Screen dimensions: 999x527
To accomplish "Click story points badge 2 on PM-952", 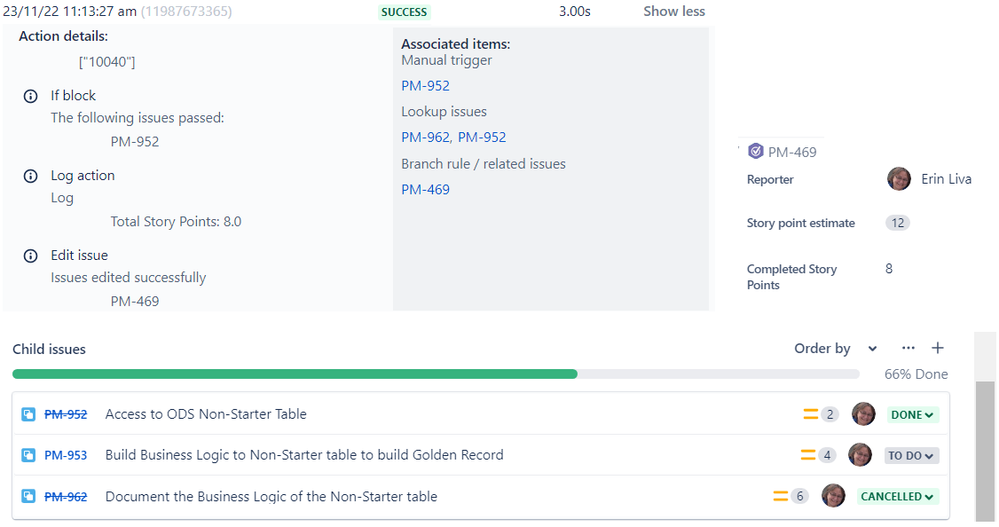I will tap(830, 415).
